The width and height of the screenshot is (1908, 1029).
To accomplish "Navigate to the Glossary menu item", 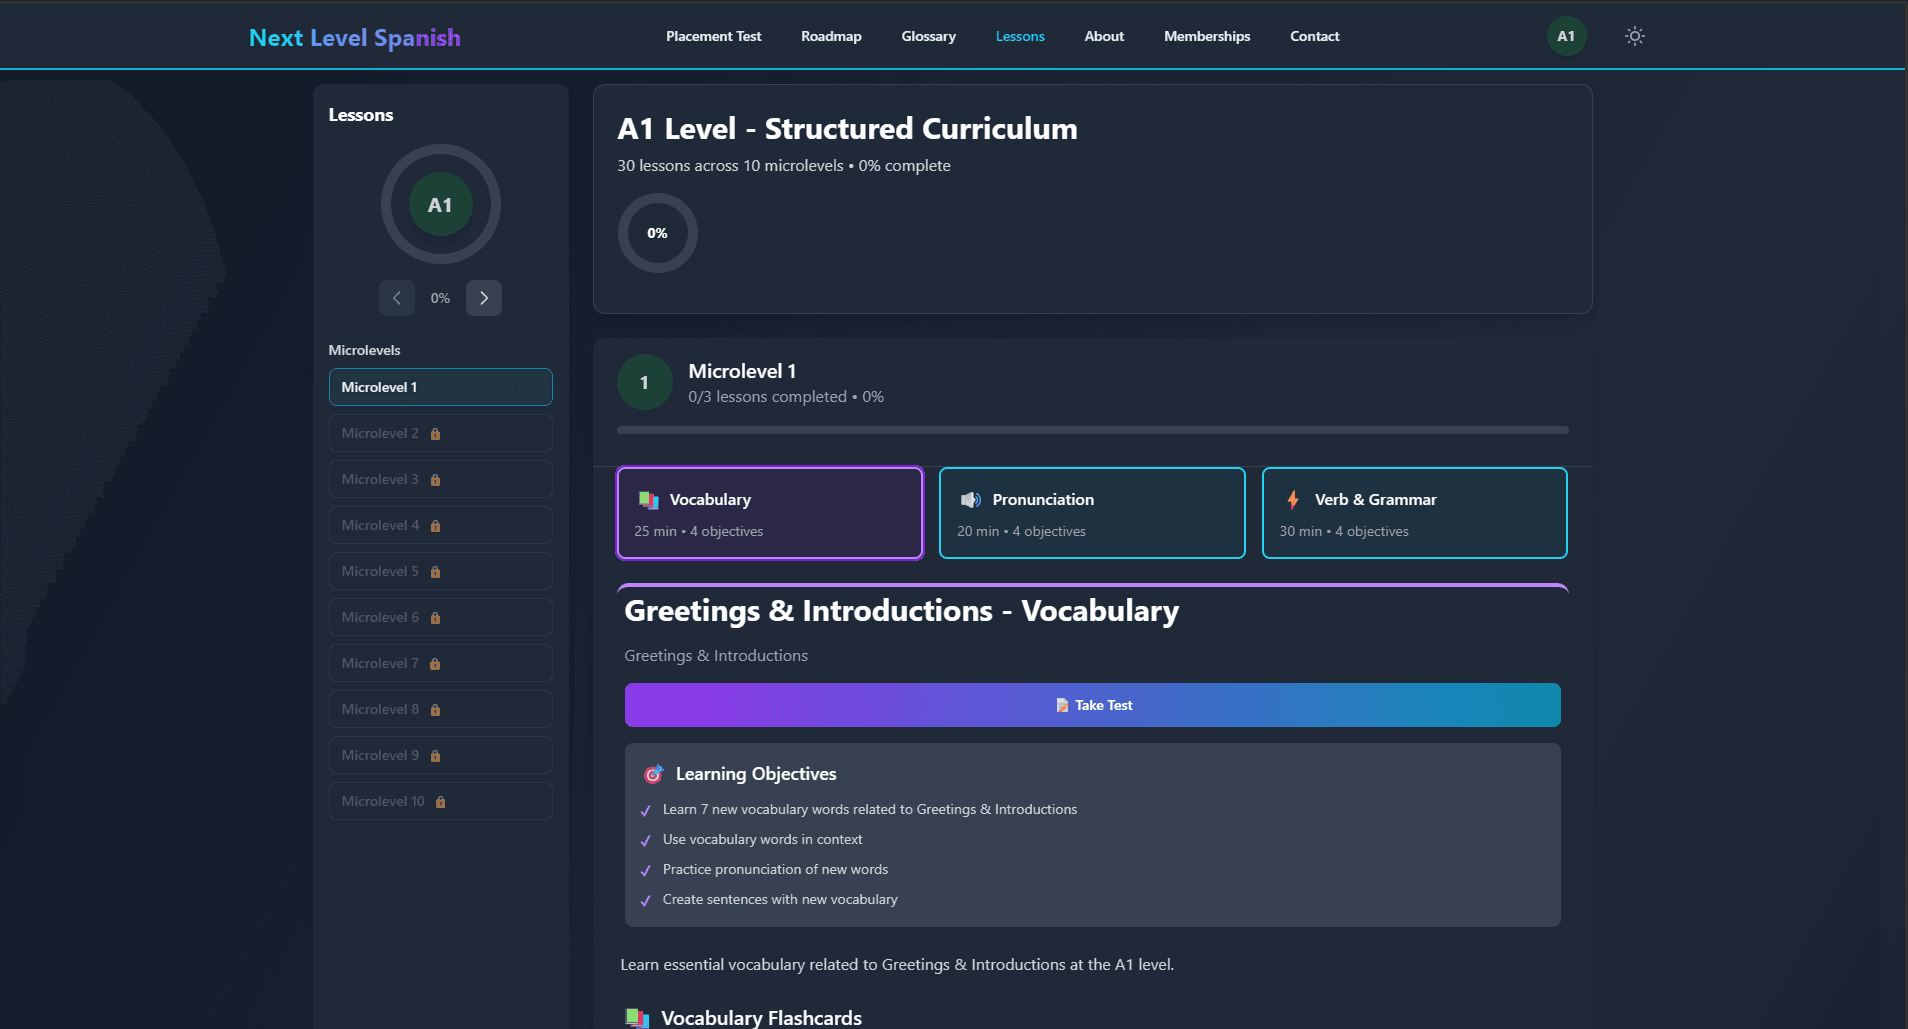I will coord(928,36).
